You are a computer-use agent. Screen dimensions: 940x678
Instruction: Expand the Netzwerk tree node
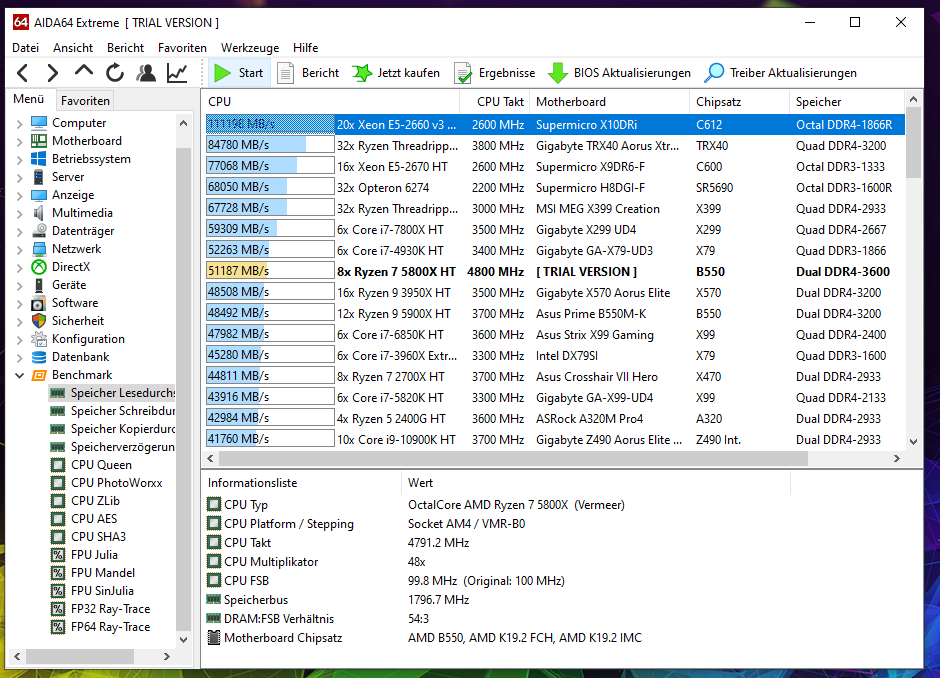(19, 249)
